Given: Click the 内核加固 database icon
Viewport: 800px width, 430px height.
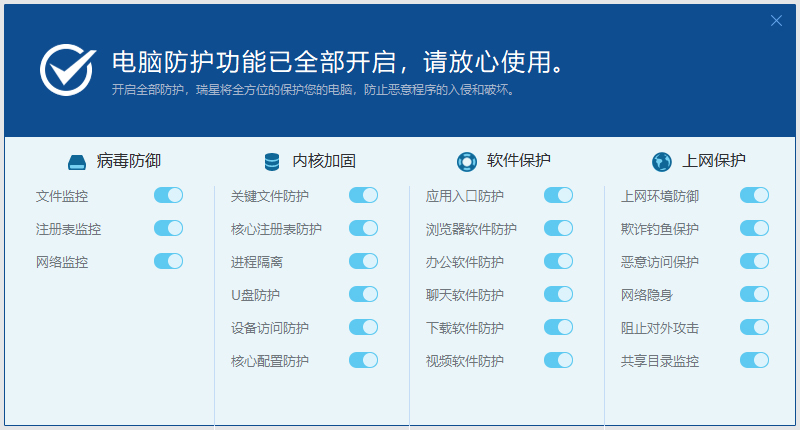Looking at the screenshot, I should coord(272,162).
